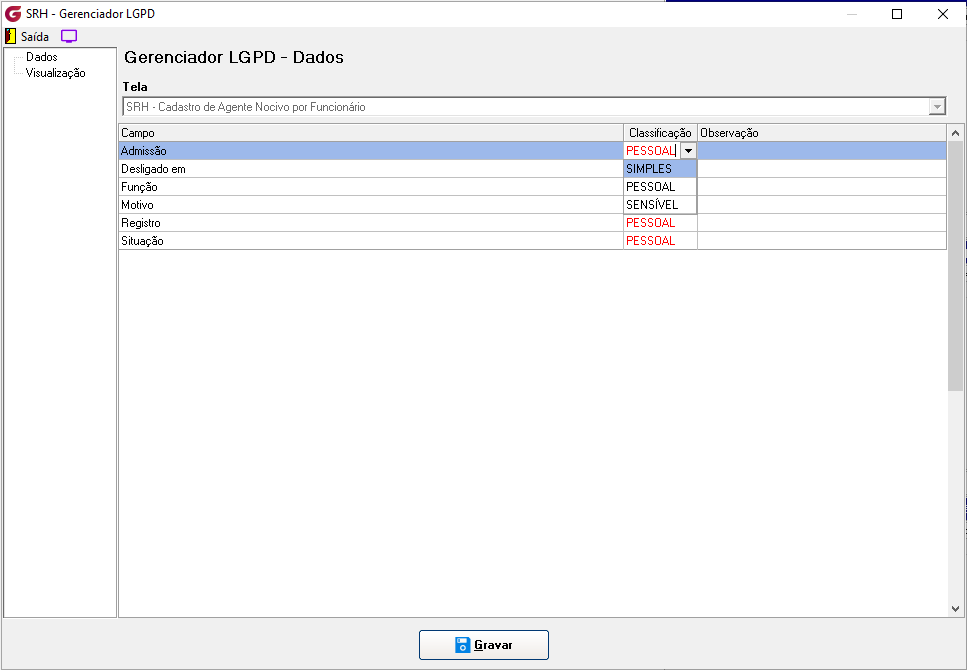Save changes with the Gravar button
The height and width of the screenshot is (670, 967).
(484, 645)
